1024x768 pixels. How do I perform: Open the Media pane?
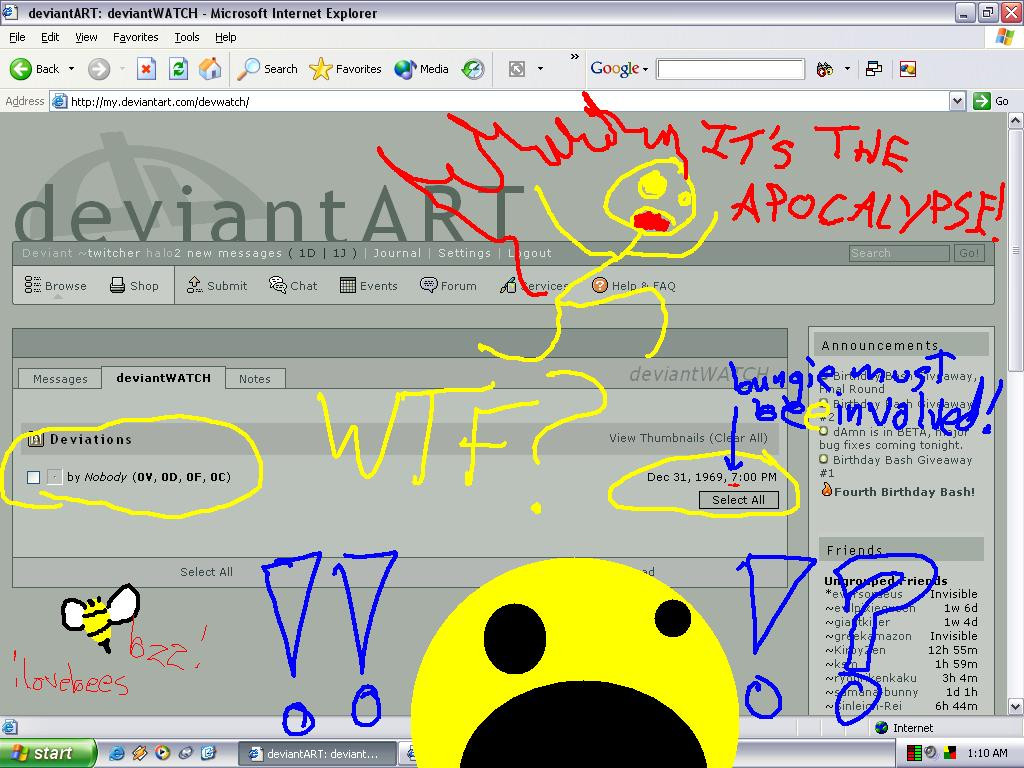coord(421,69)
